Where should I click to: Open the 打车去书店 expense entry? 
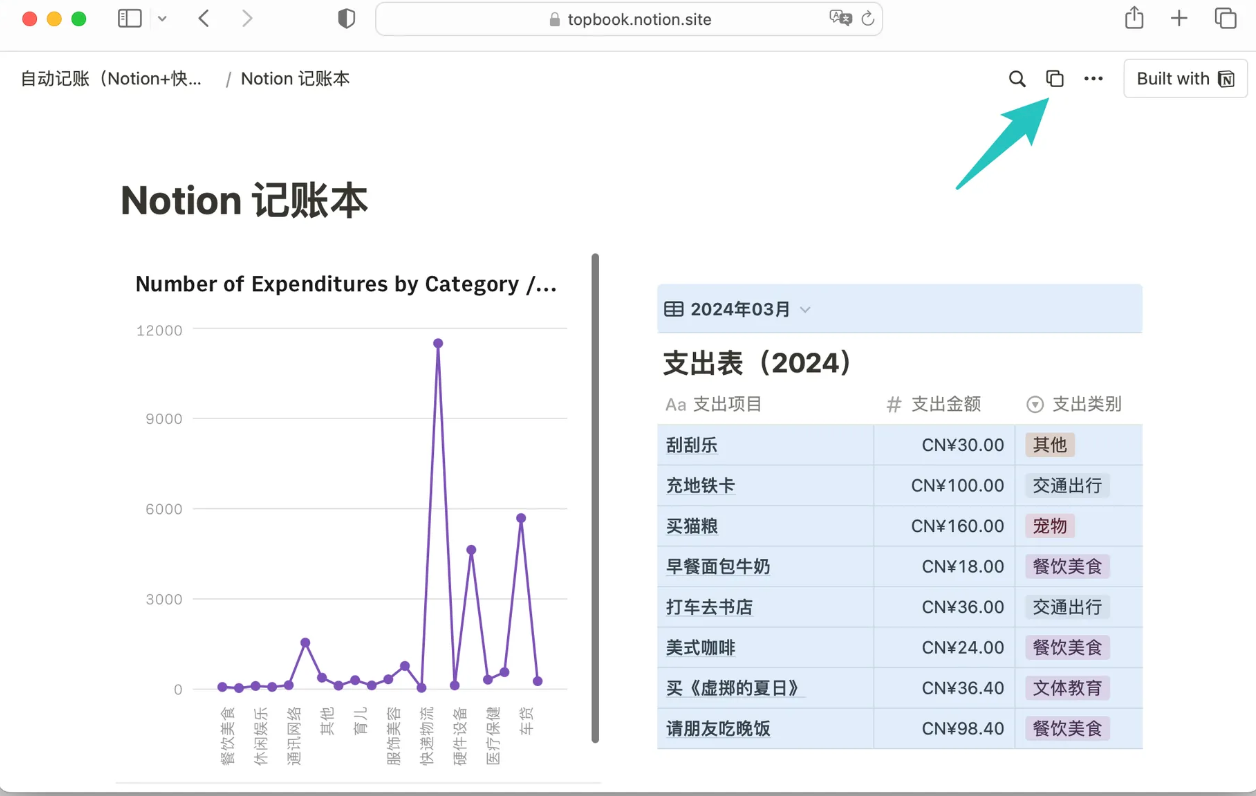(710, 607)
